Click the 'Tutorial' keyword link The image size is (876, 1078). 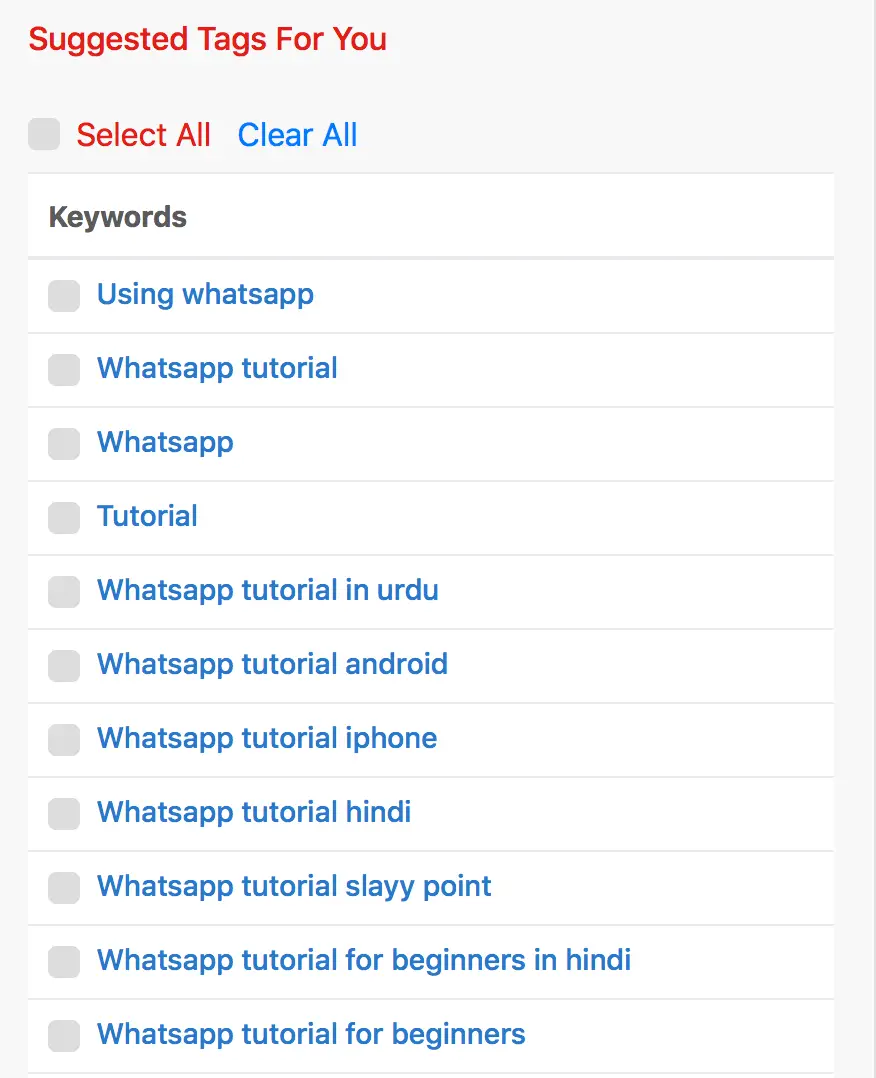tap(147, 517)
